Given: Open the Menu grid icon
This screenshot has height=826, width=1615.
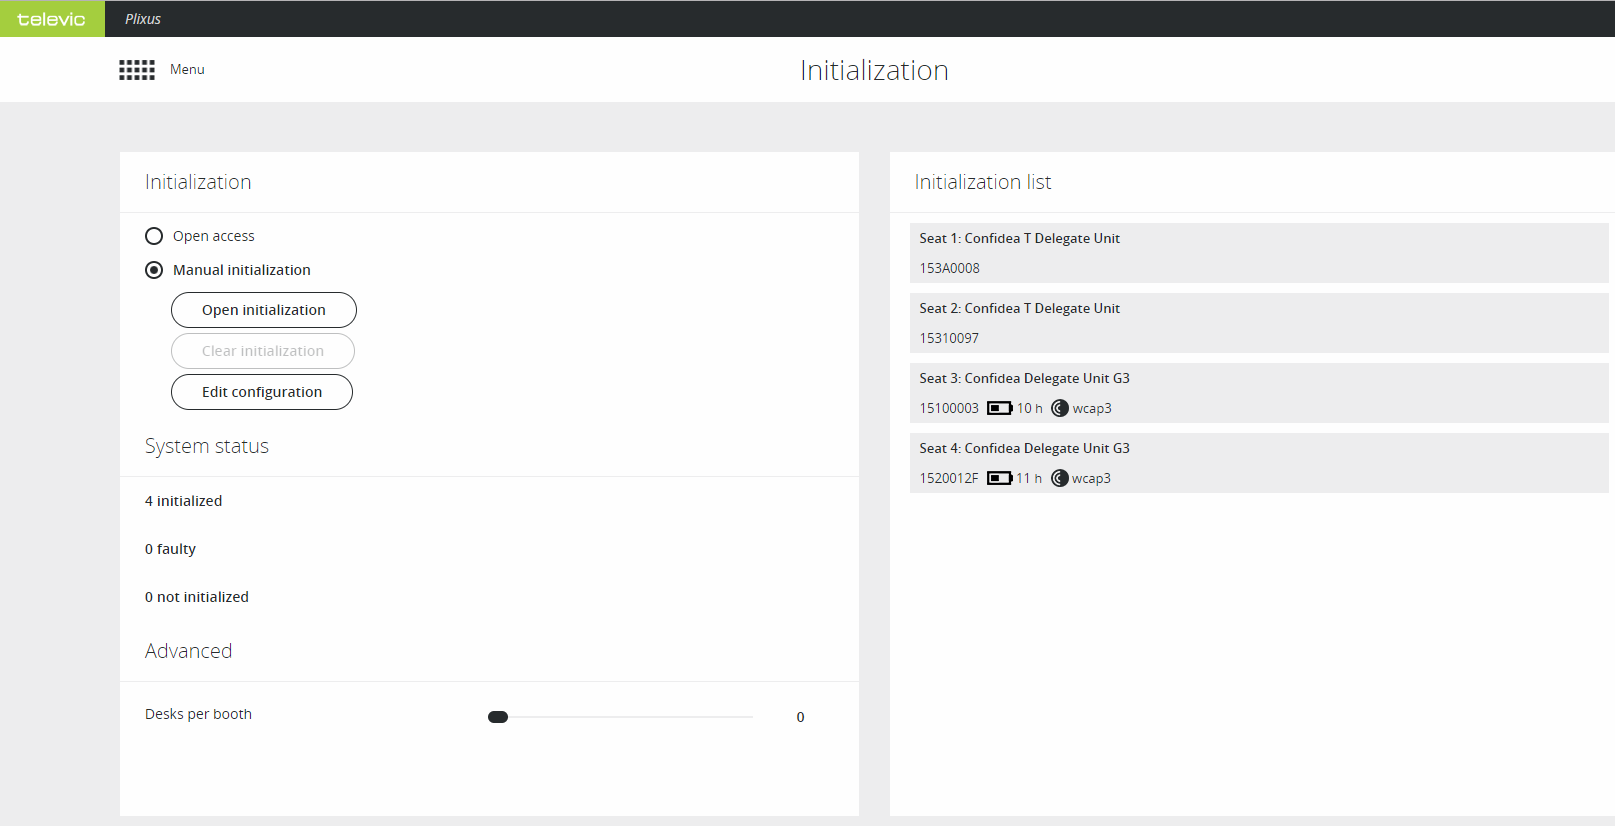Looking at the screenshot, I should [x=137, y=70].
